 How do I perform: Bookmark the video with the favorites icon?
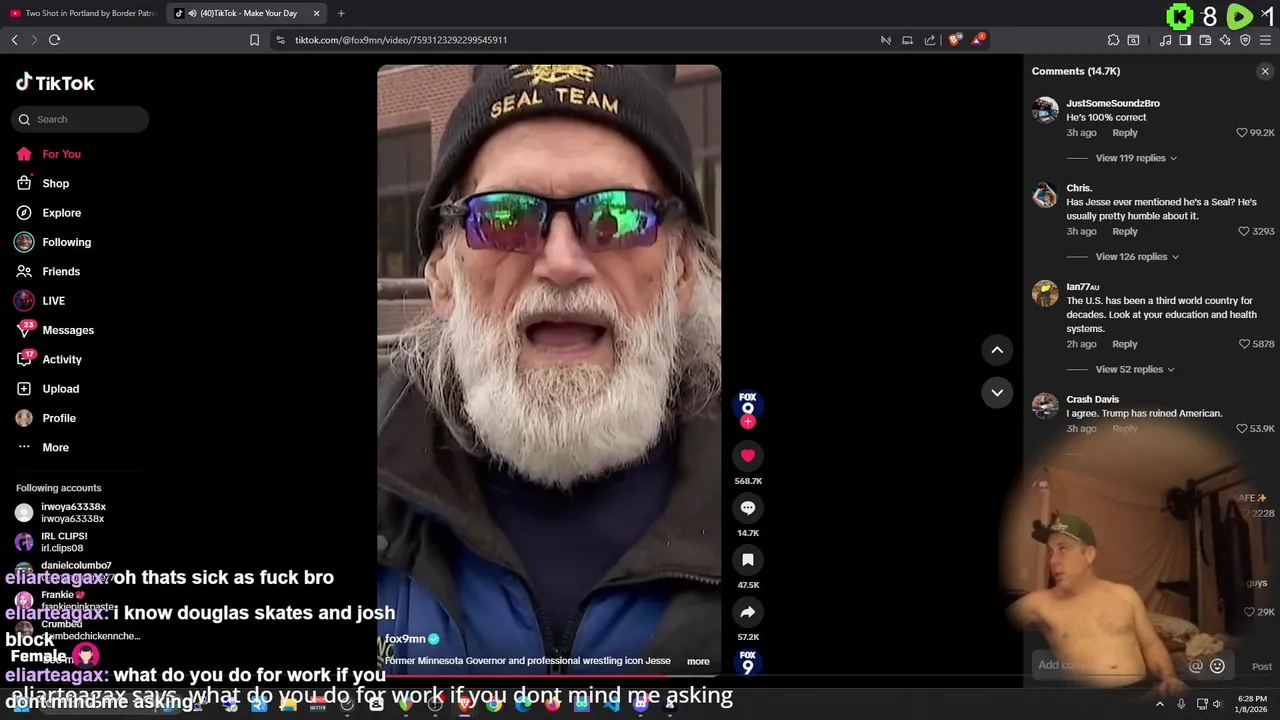click(747, 560)
